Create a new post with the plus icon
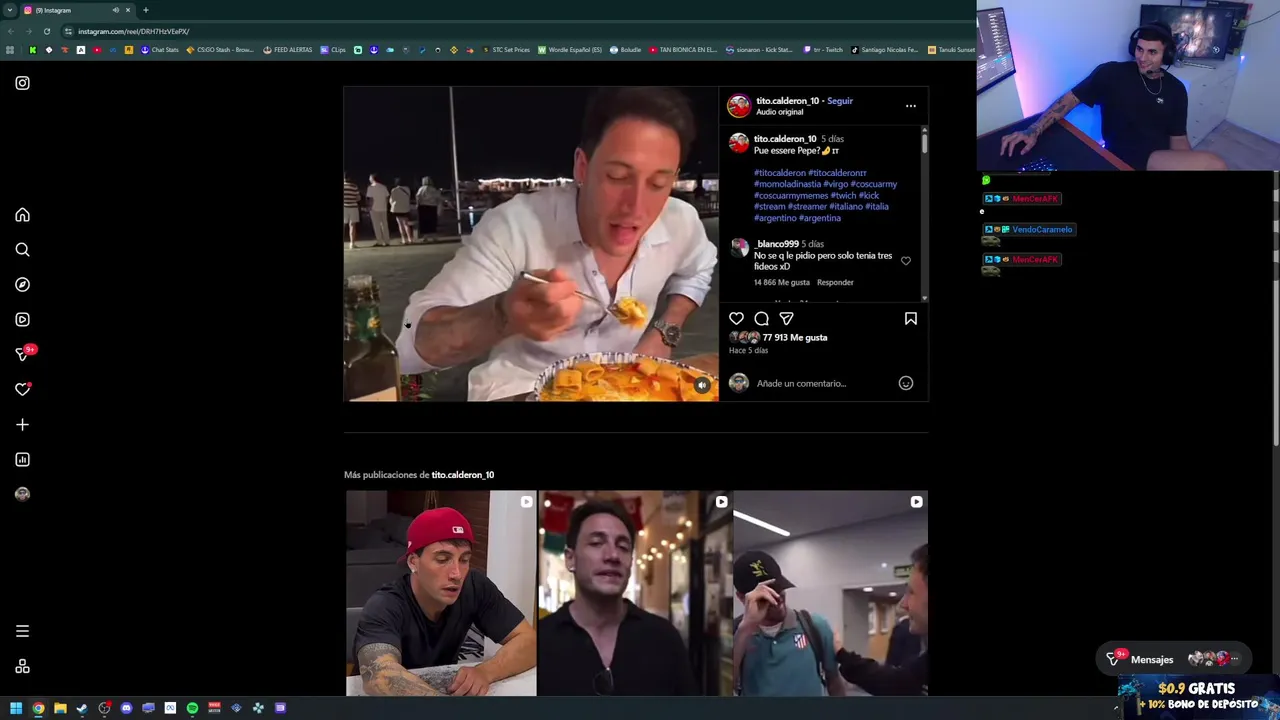1280x720 pixels. [22, 425]
